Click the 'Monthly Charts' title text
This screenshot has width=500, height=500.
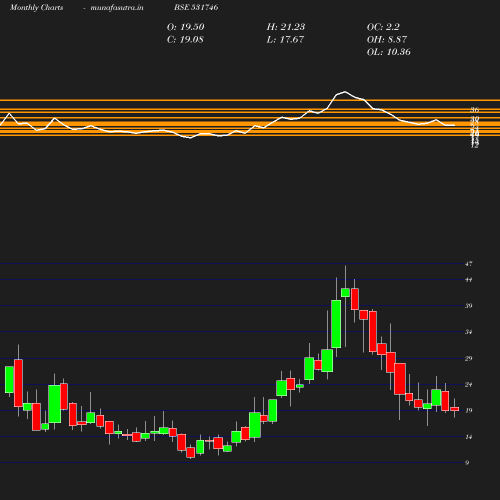click(36, 7)
